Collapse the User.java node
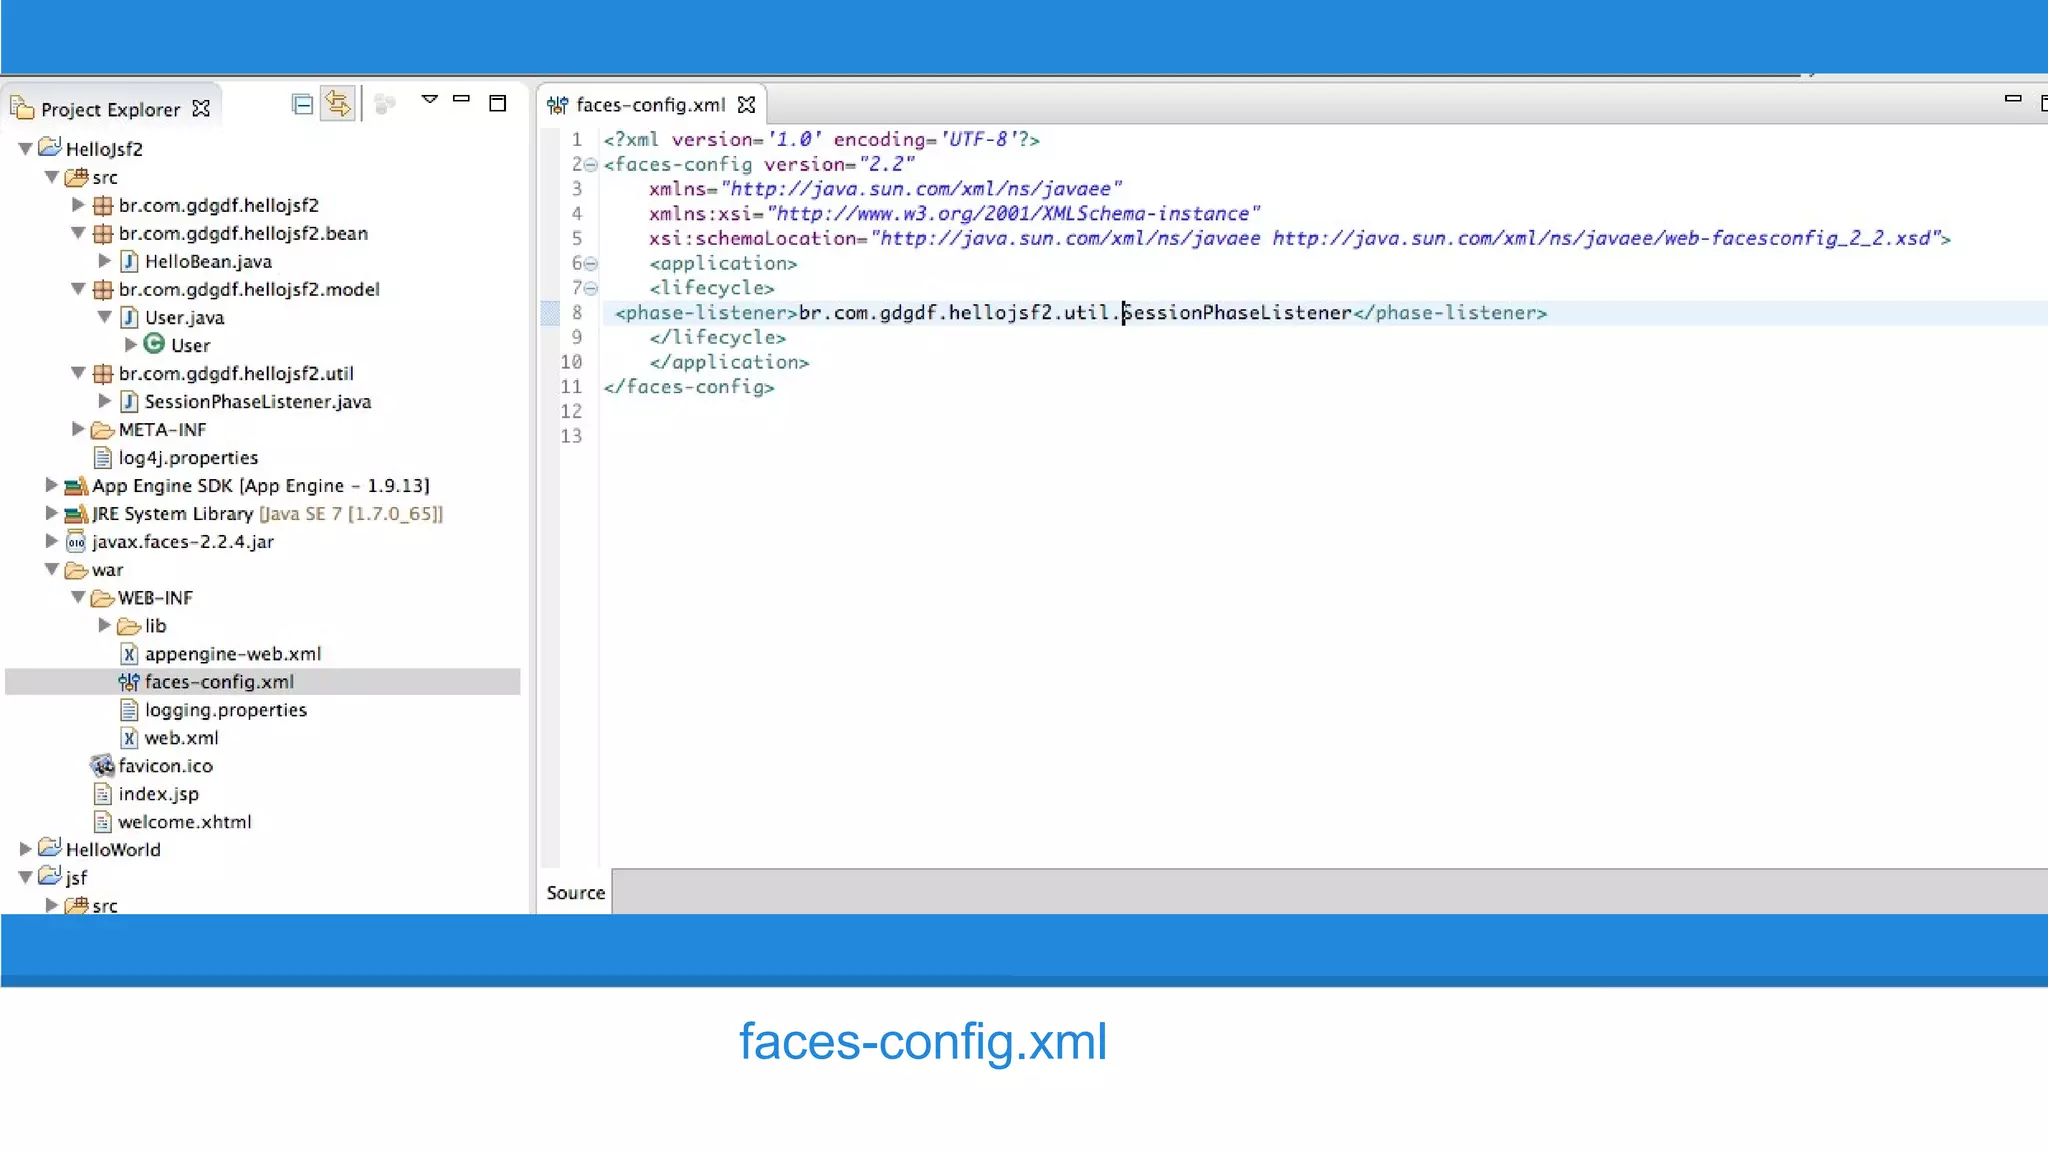Image resolution: width=2048 pixels, height=1152 pixels. click(104, 316)
